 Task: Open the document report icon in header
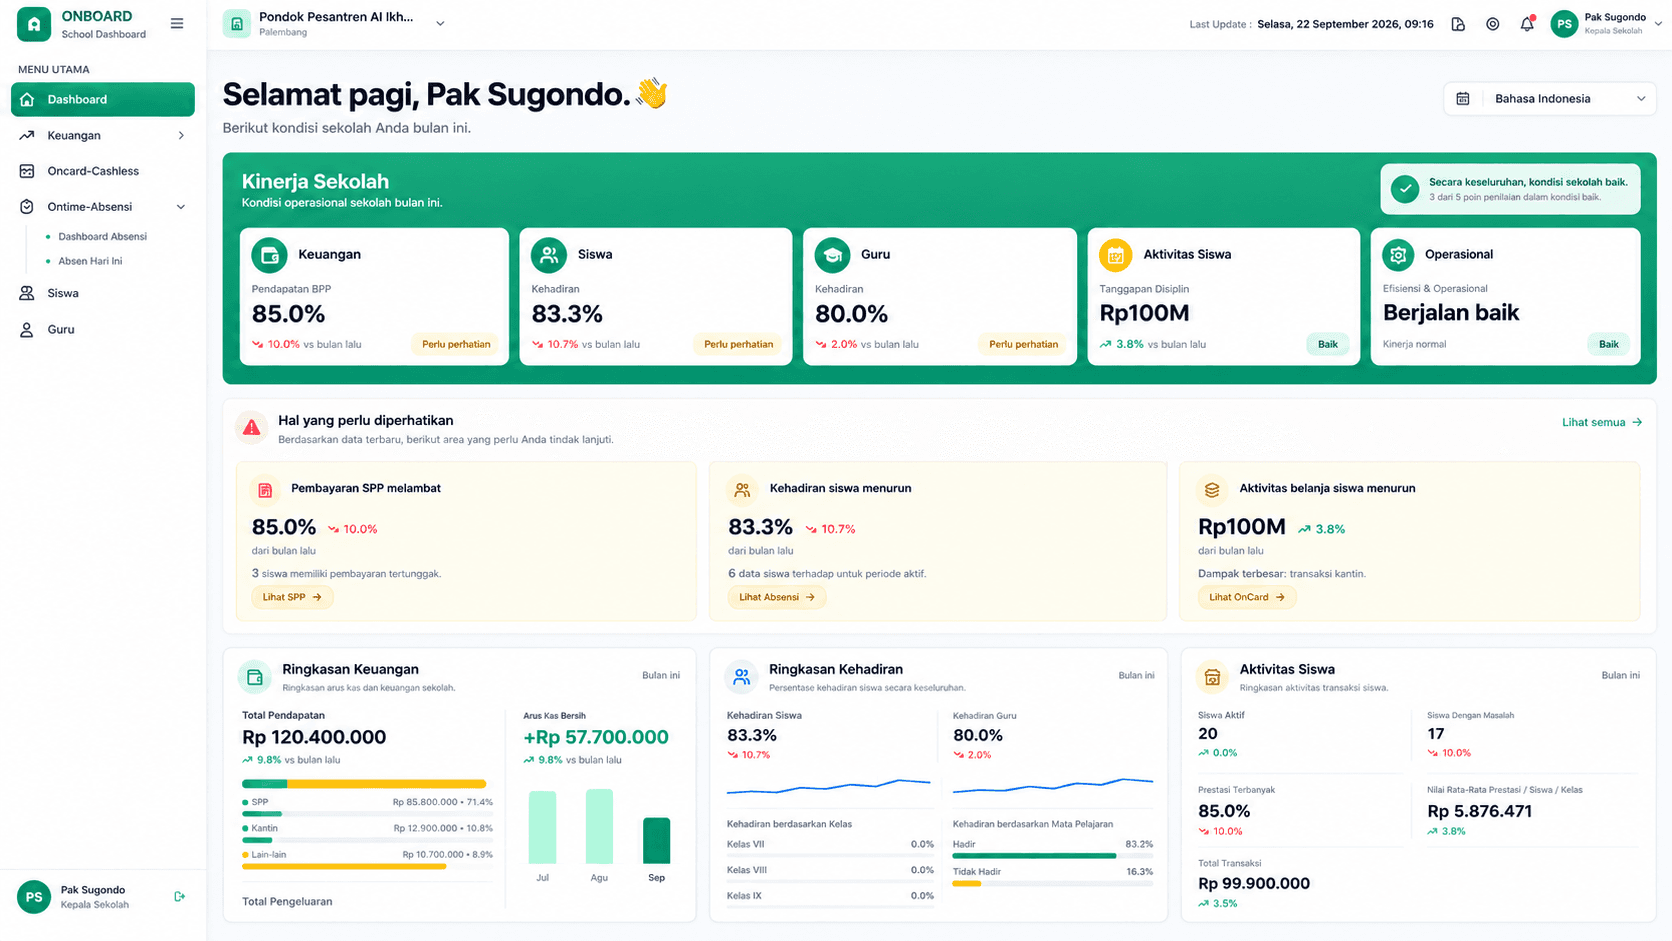[x=1458, y=24]
